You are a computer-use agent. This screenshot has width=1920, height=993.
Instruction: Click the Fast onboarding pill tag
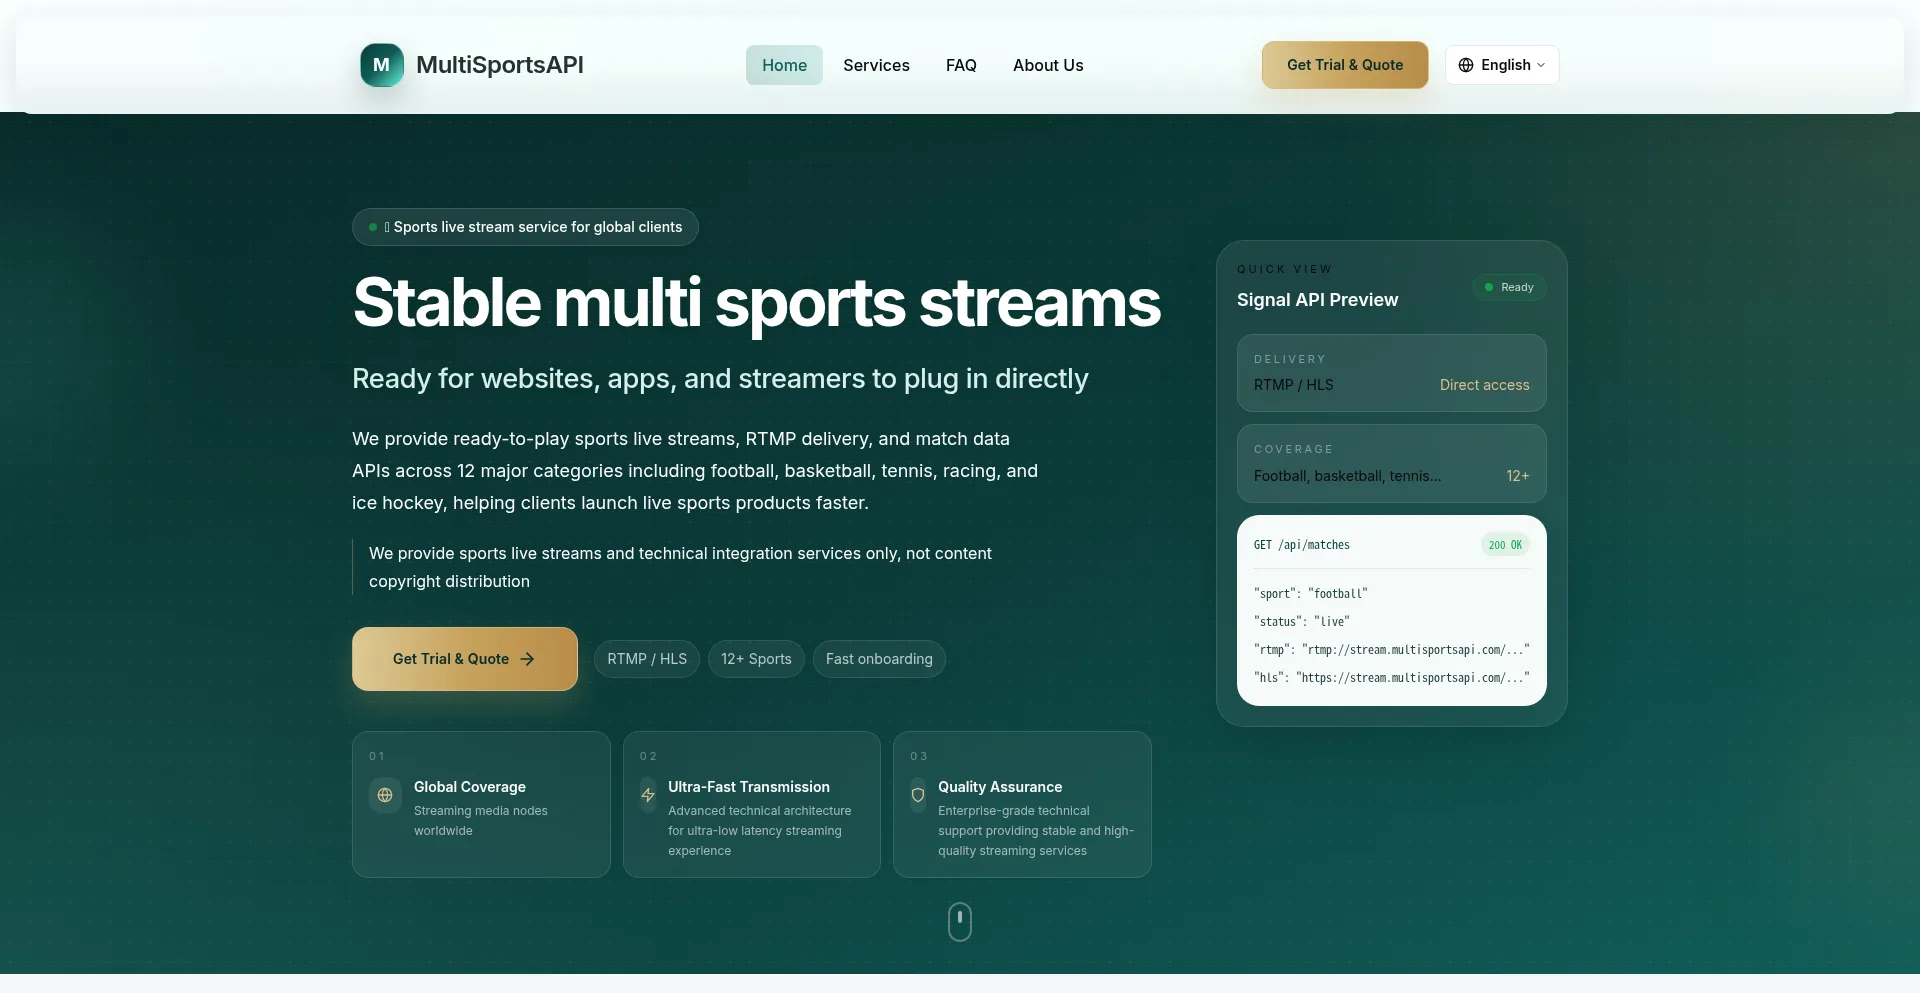879,659
